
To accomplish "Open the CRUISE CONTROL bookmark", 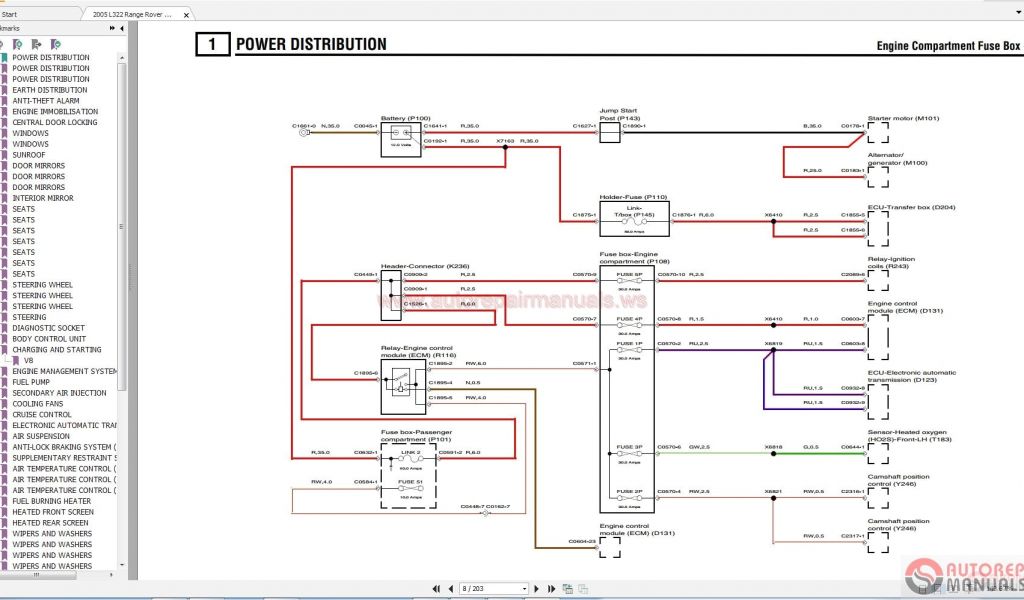I will tap(41, 414).
